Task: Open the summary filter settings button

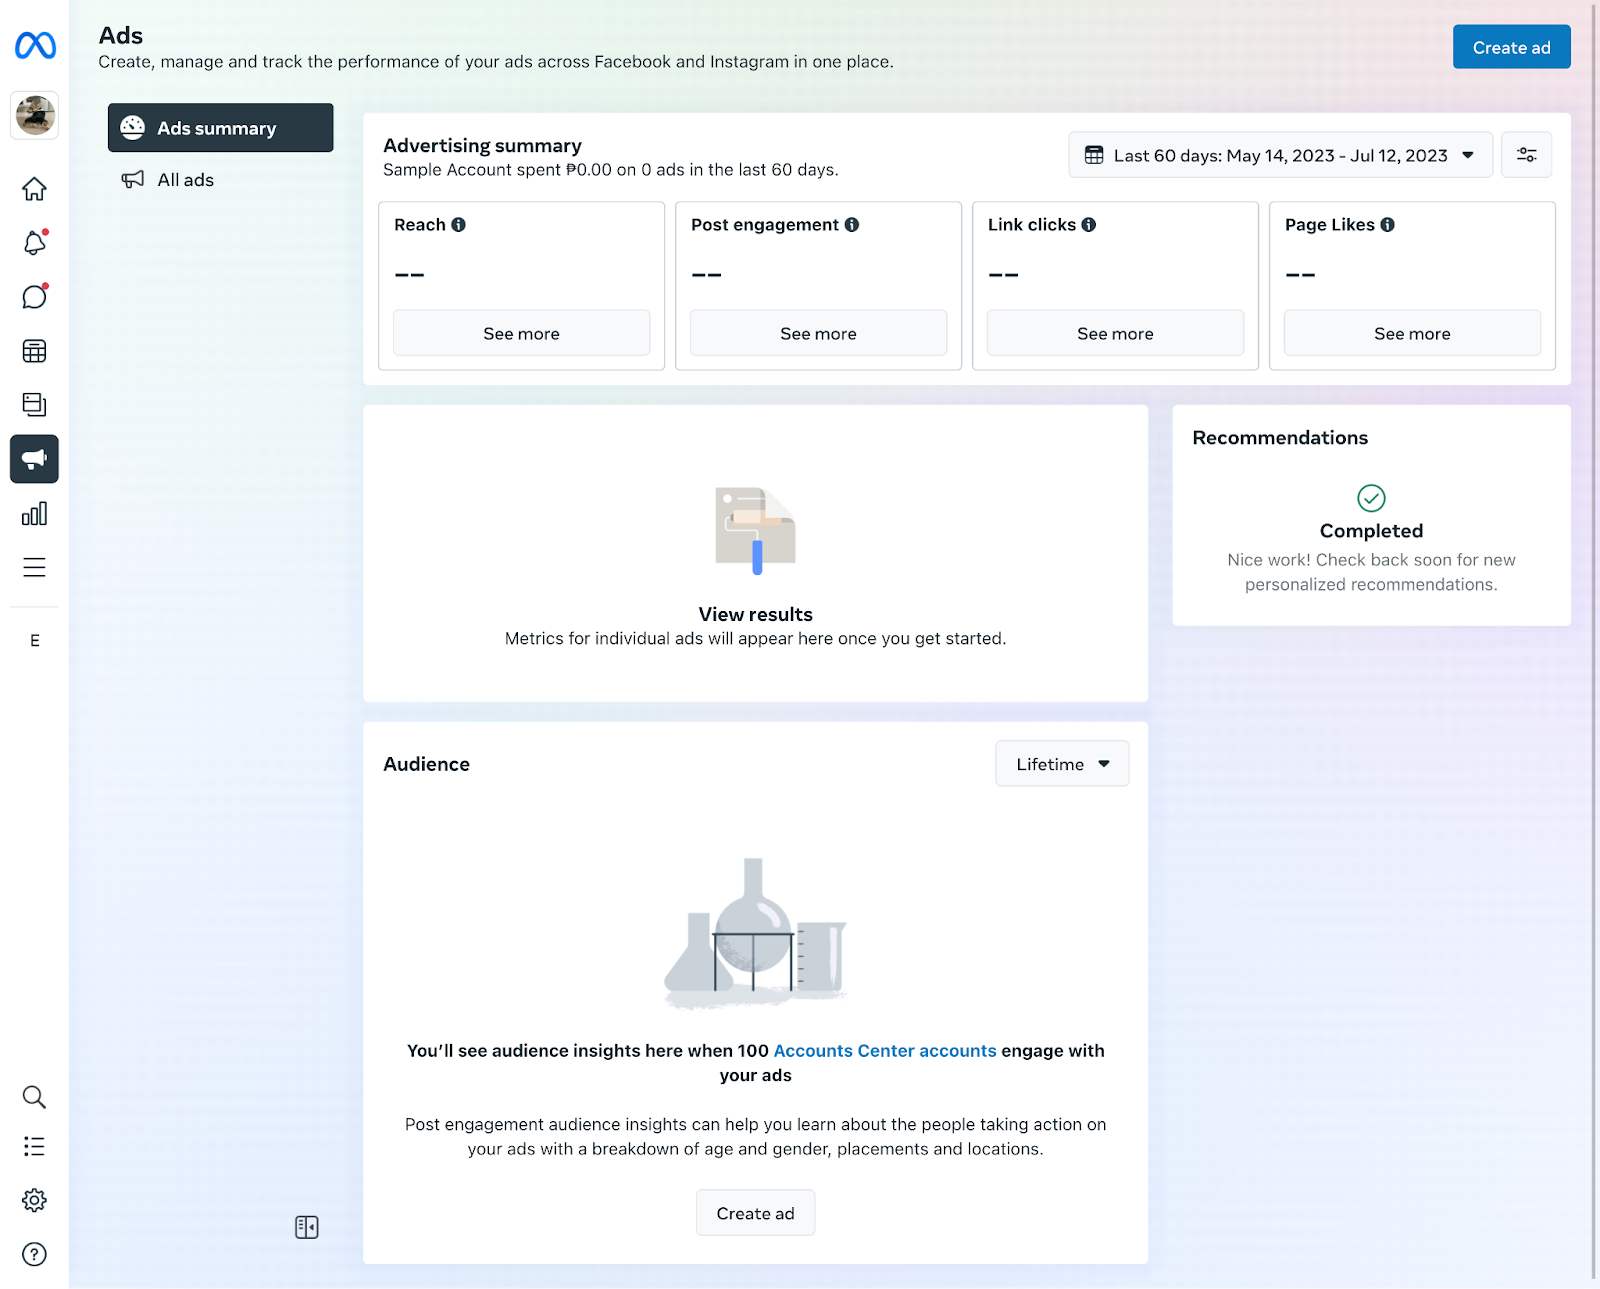Action: pyautogui.click(x=1526, y=155)
